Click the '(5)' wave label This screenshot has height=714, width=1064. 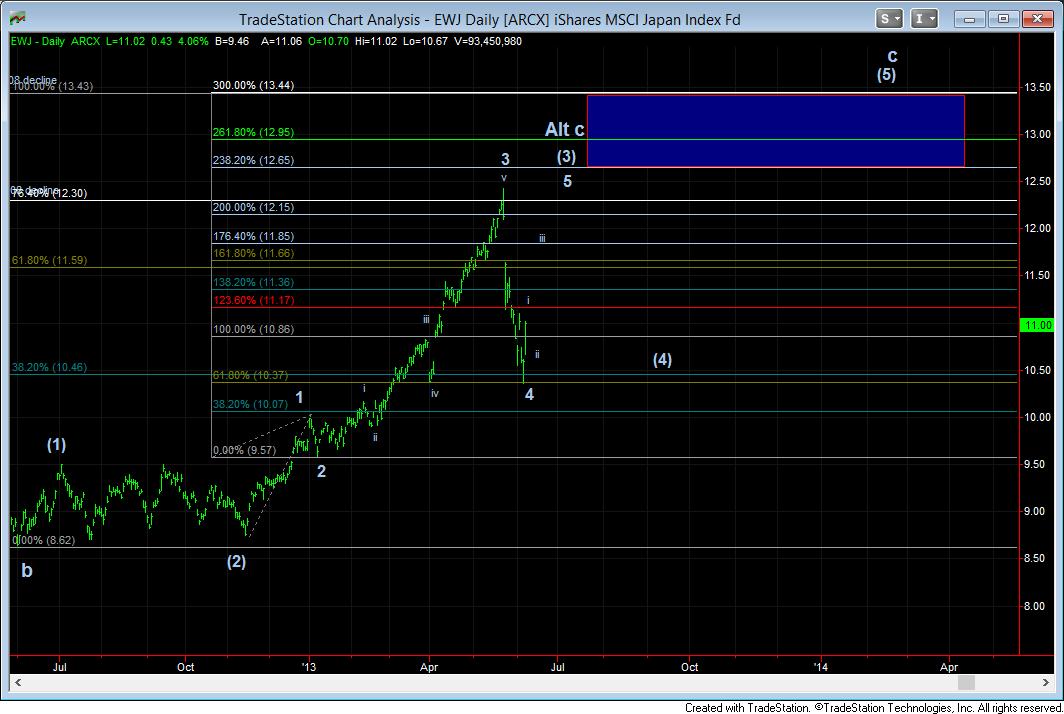(x=886, y=75)
